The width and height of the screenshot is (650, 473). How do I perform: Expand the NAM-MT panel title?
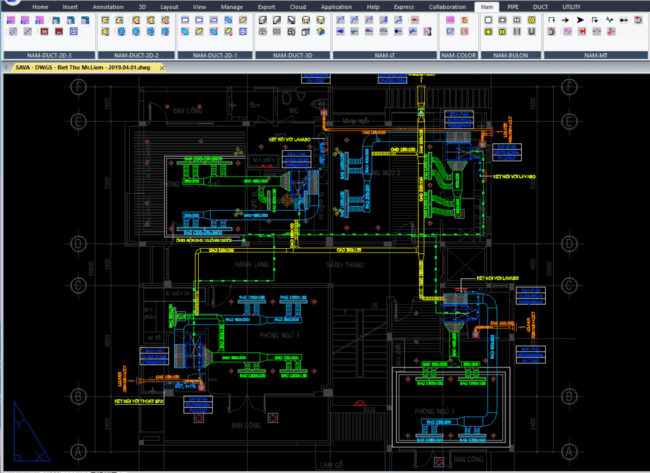(x=596, y=55)
